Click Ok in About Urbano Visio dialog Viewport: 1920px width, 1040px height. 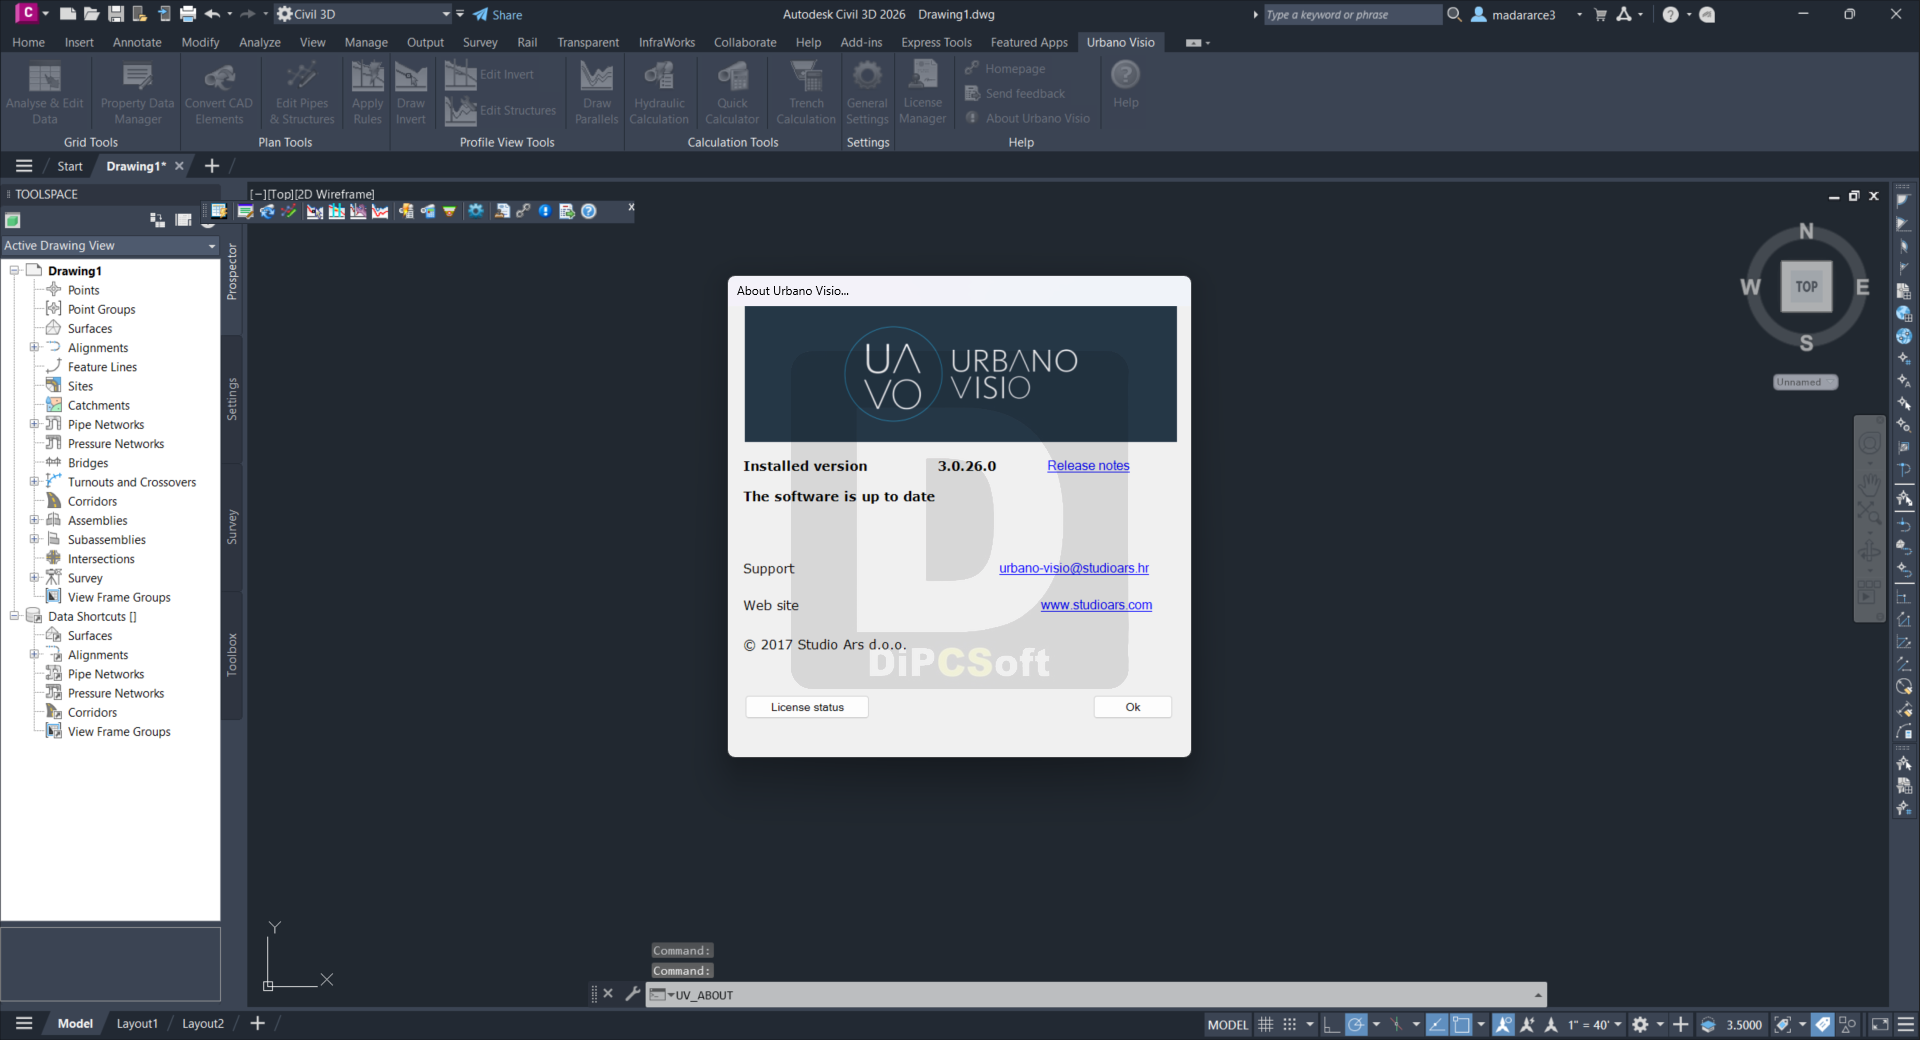tap(1132, 707)
